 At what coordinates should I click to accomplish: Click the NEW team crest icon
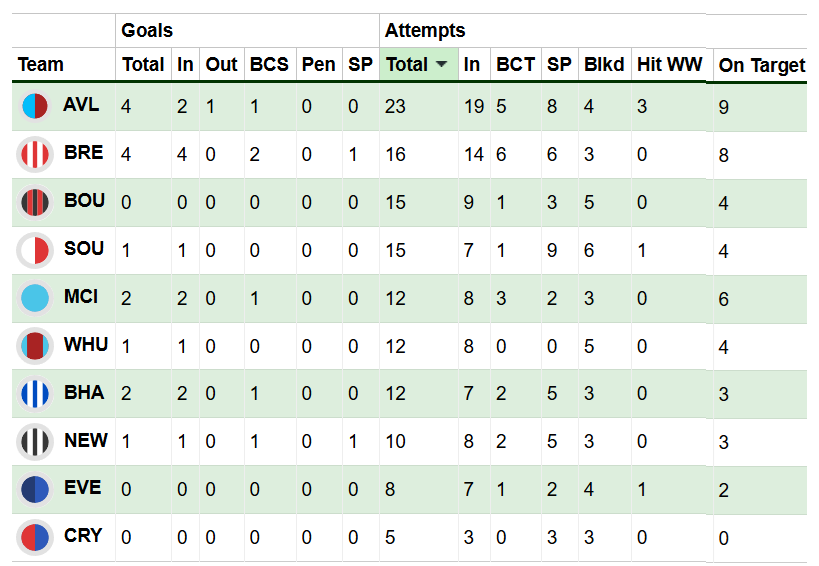tap(35, 441)
